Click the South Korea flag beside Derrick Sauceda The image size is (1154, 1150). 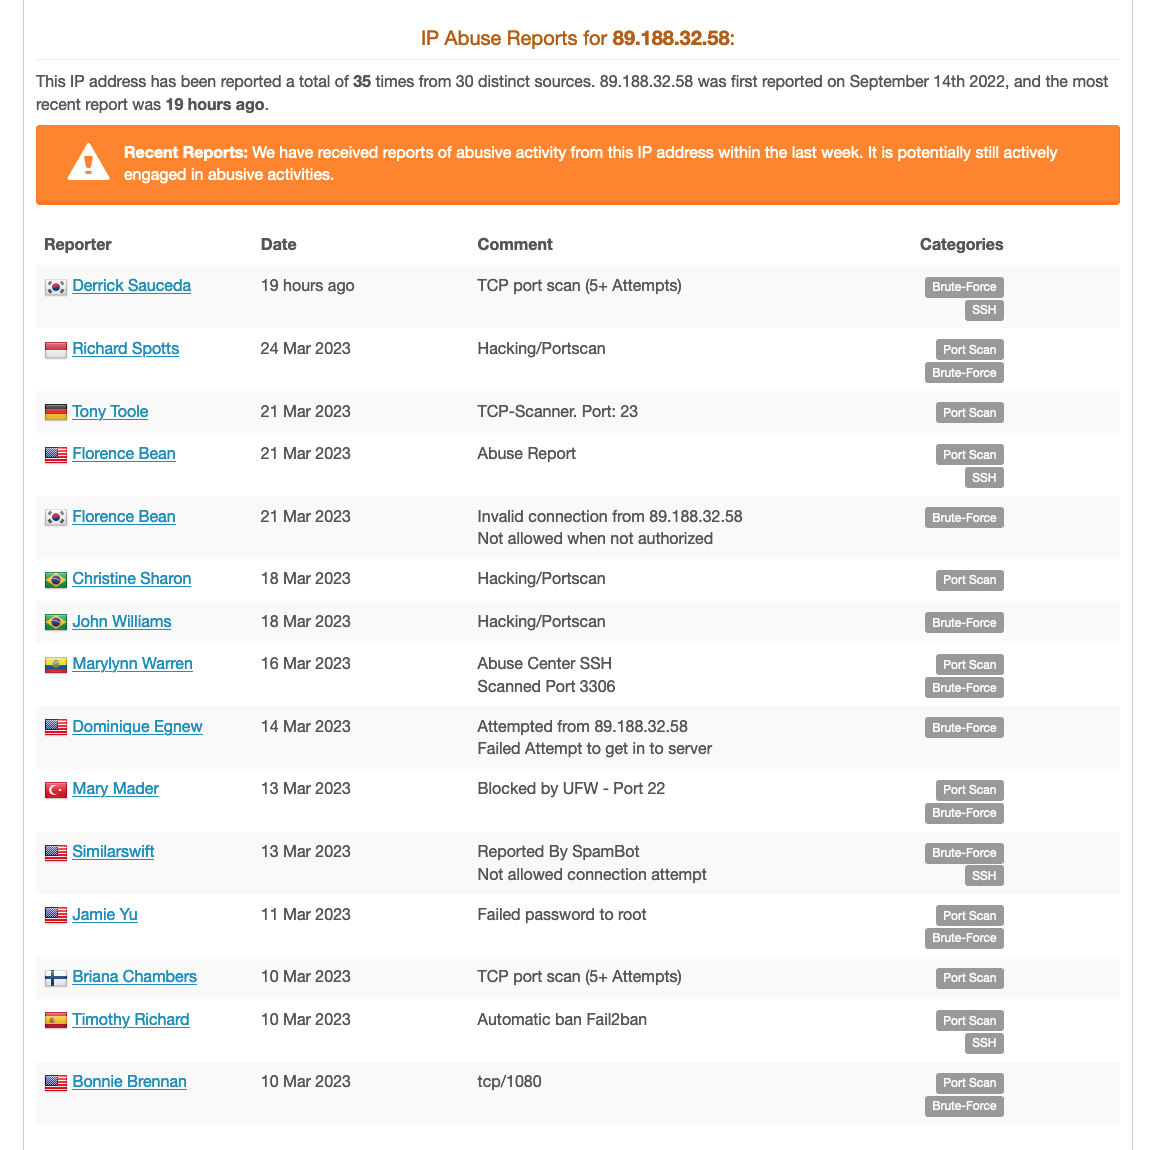[55, 287]
